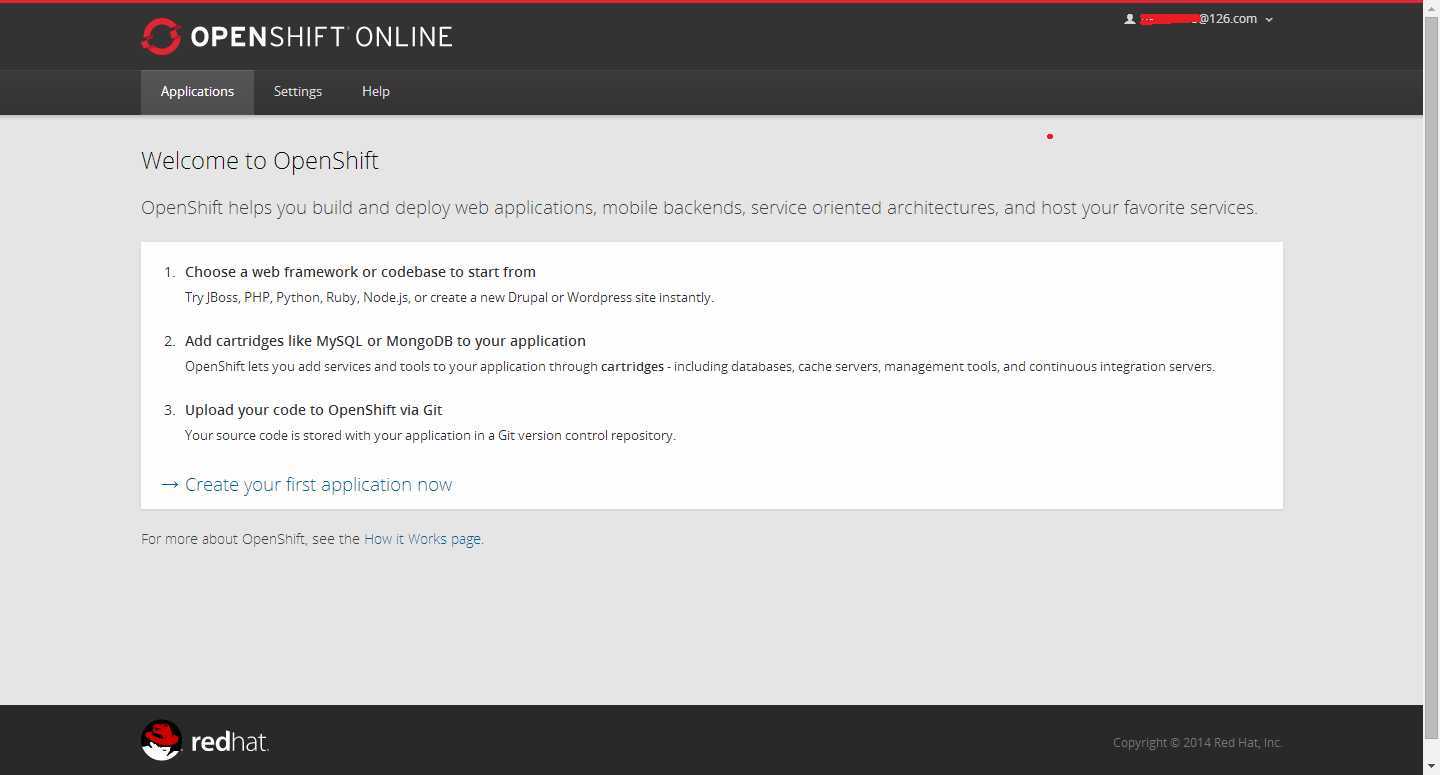The height and width of the screenshot is (775, 1440).
Task: Click the user account icon
Action: pyautogui.click(x=1130, y=19)
